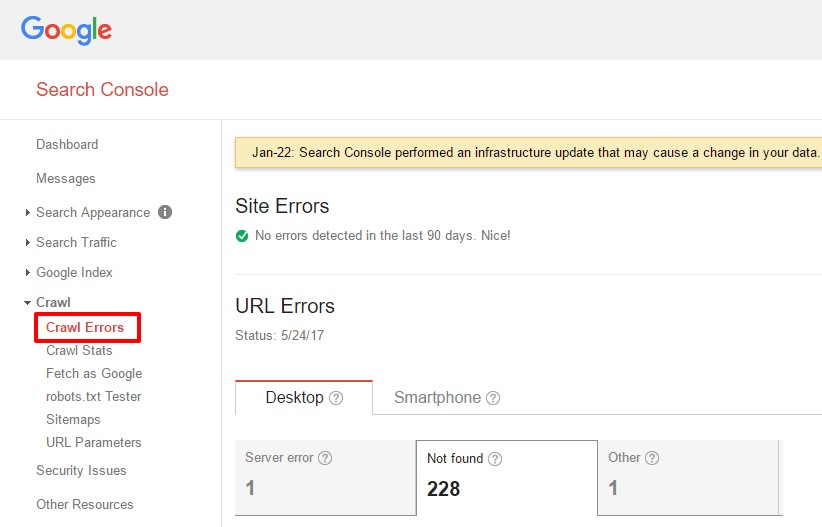The image size is (822, 527).
Task: Click the Other errors help icon
Action: click(652, 458)
